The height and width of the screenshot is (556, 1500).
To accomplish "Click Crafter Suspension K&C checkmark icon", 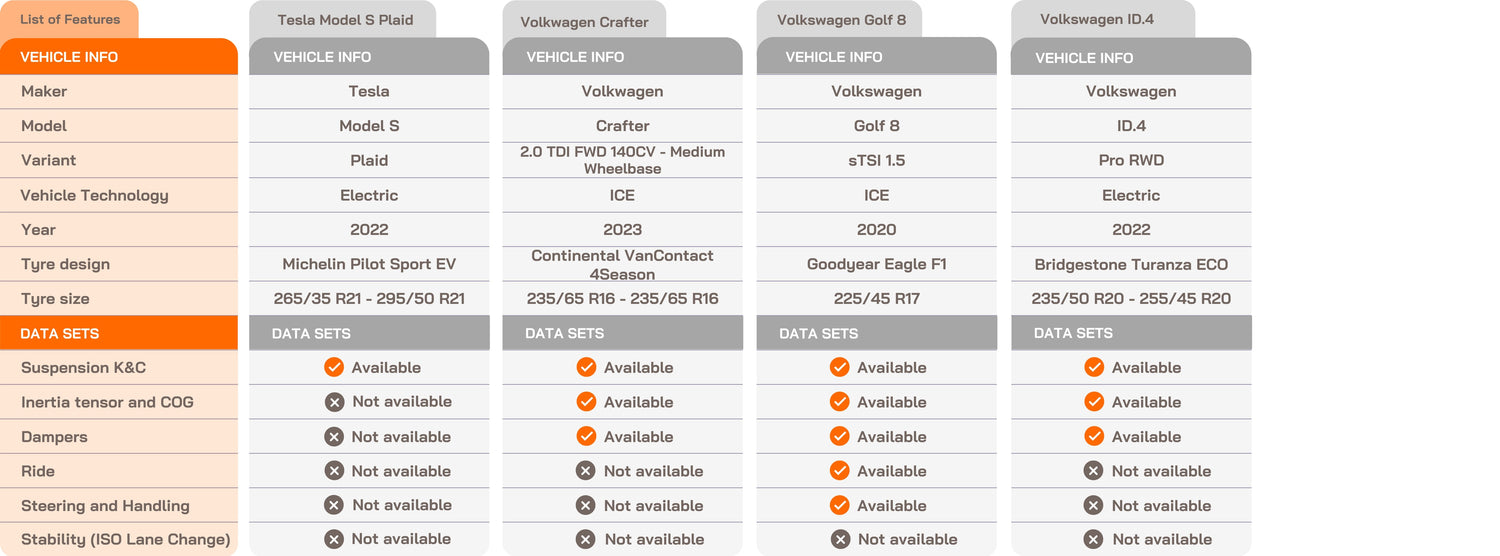I will tap(586, 367).
